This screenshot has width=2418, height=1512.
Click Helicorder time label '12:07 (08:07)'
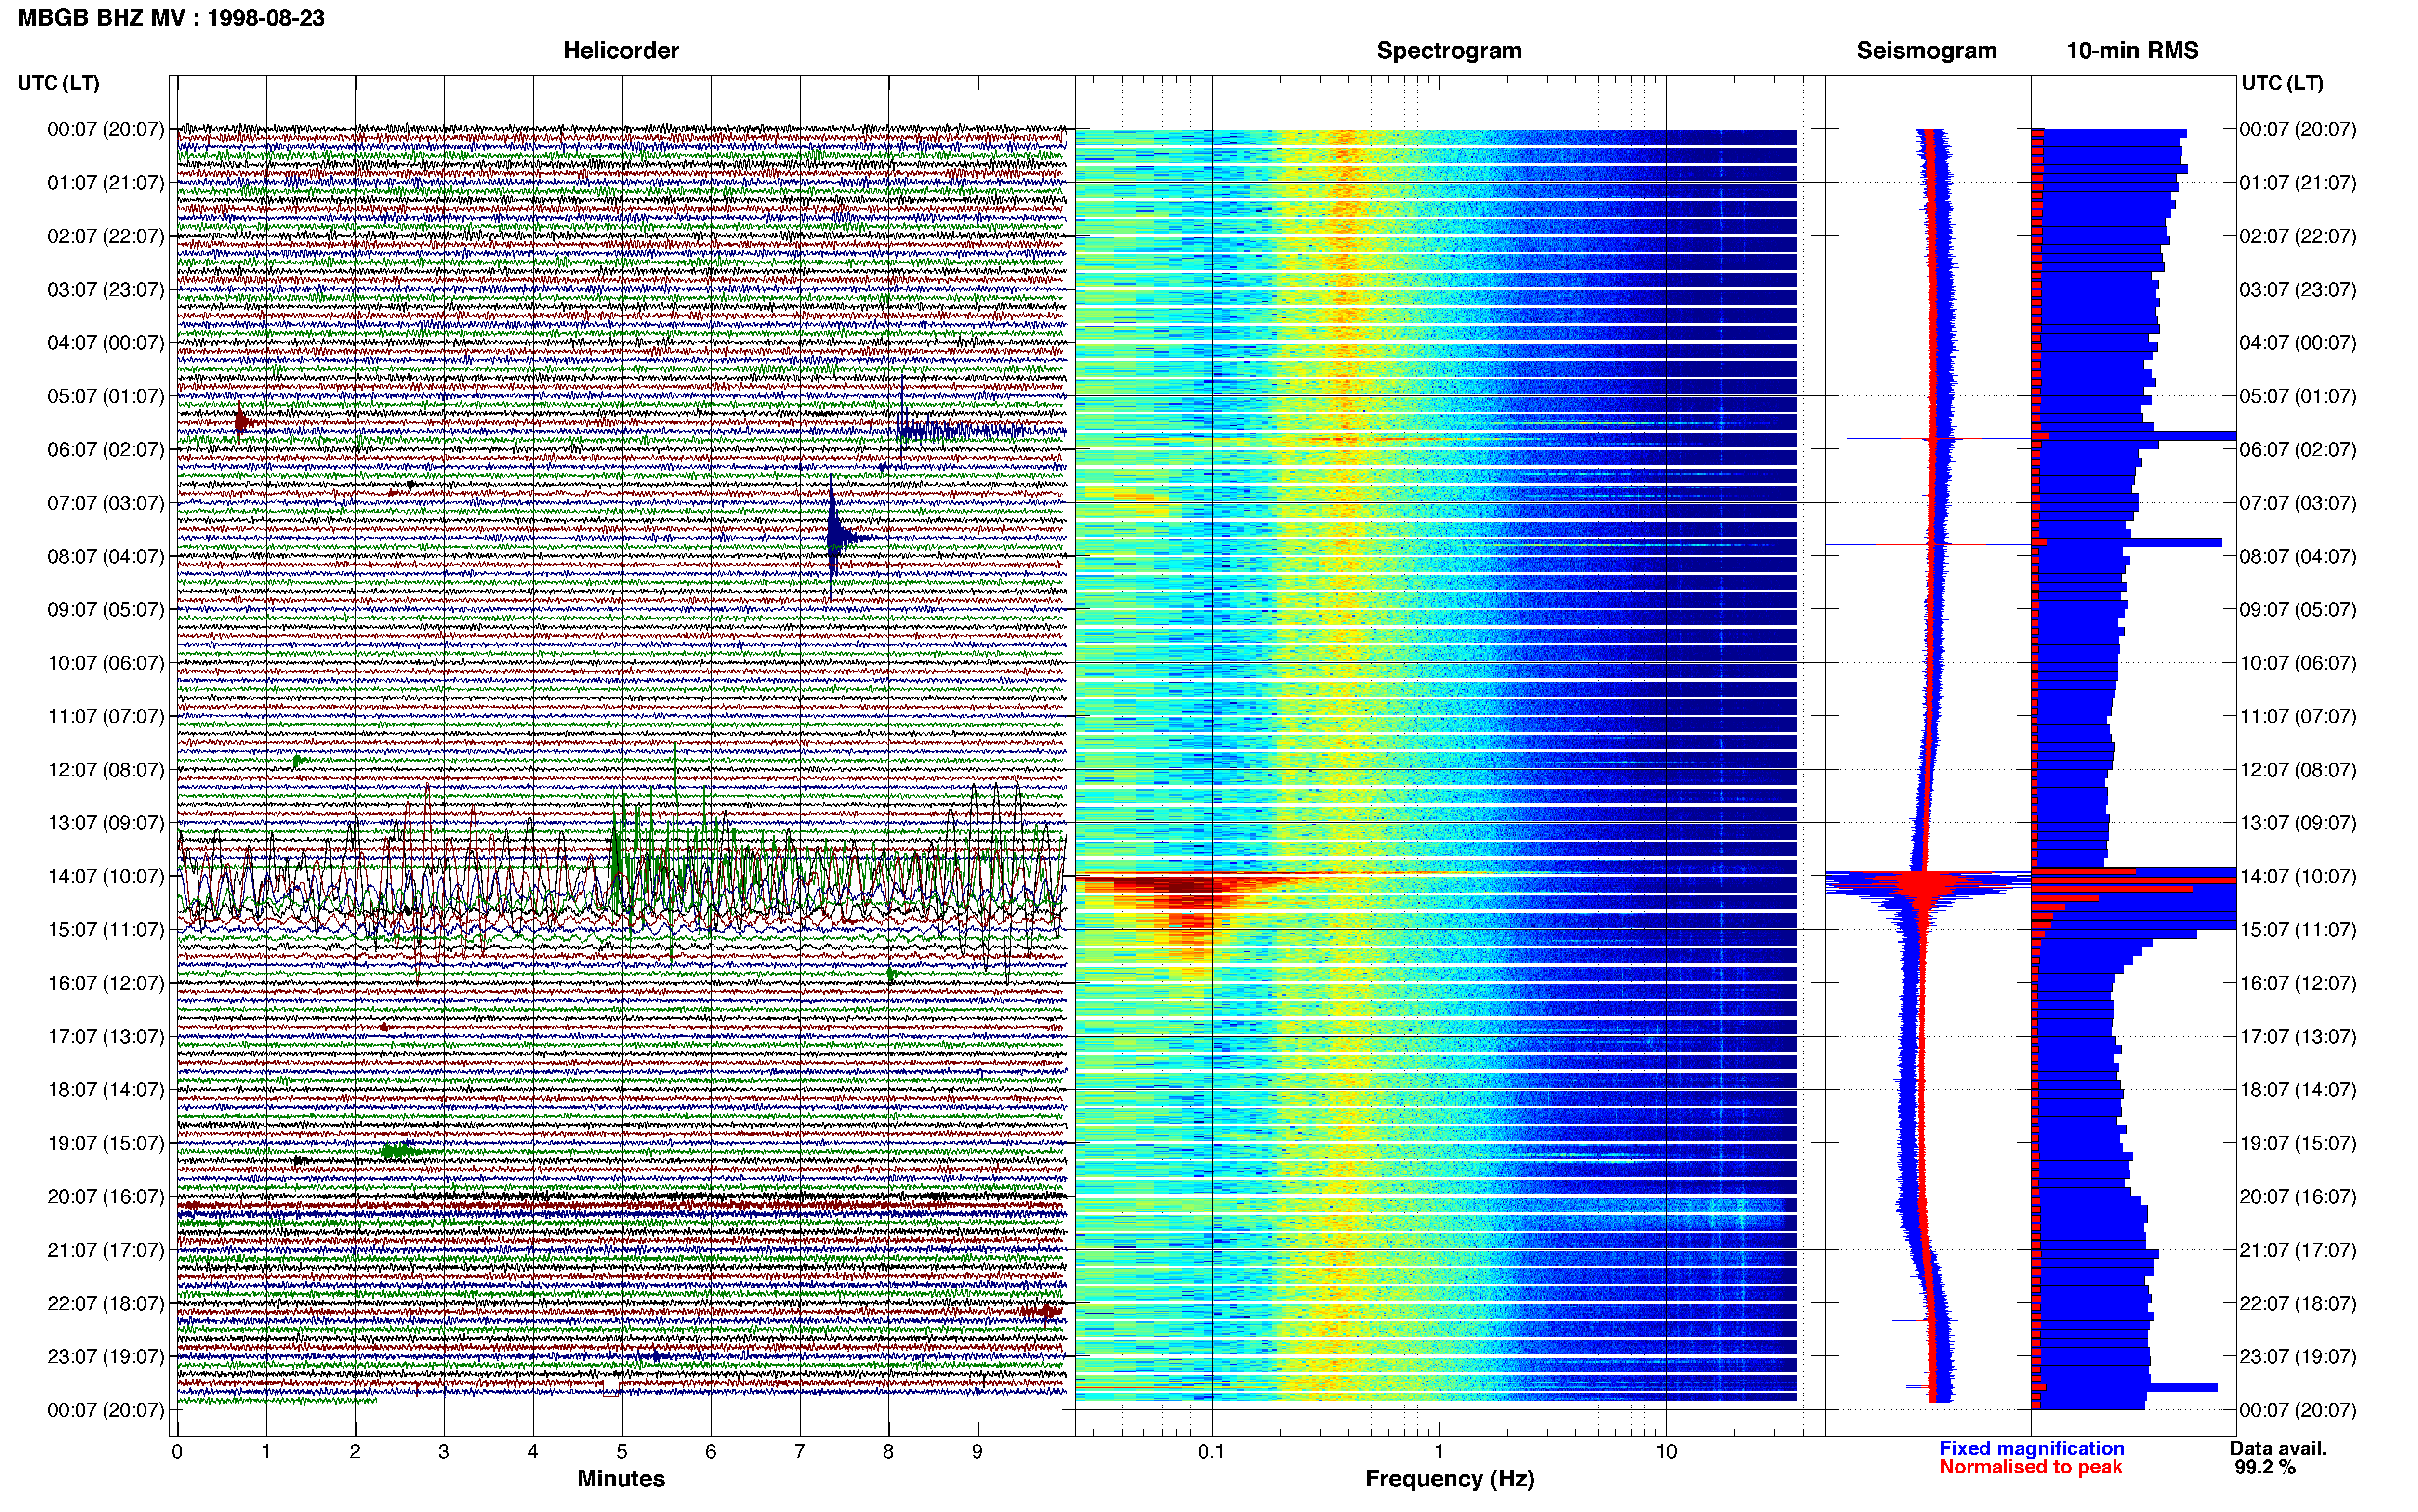(x=106, y=770)
